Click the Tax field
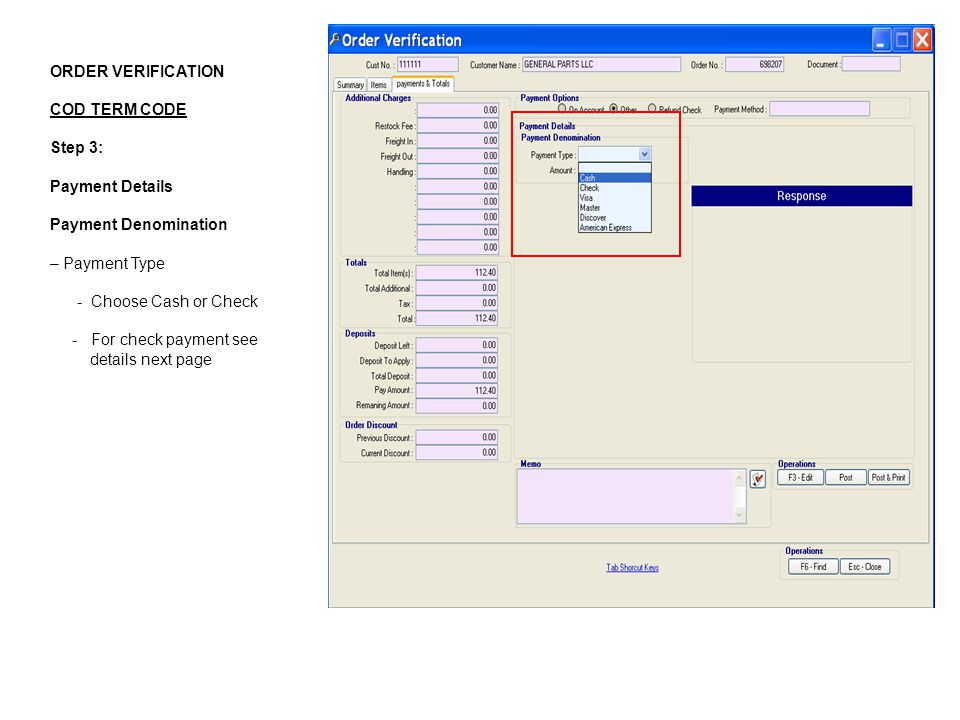Viewport: 960px width, 720px height. (x=457, y=303)
